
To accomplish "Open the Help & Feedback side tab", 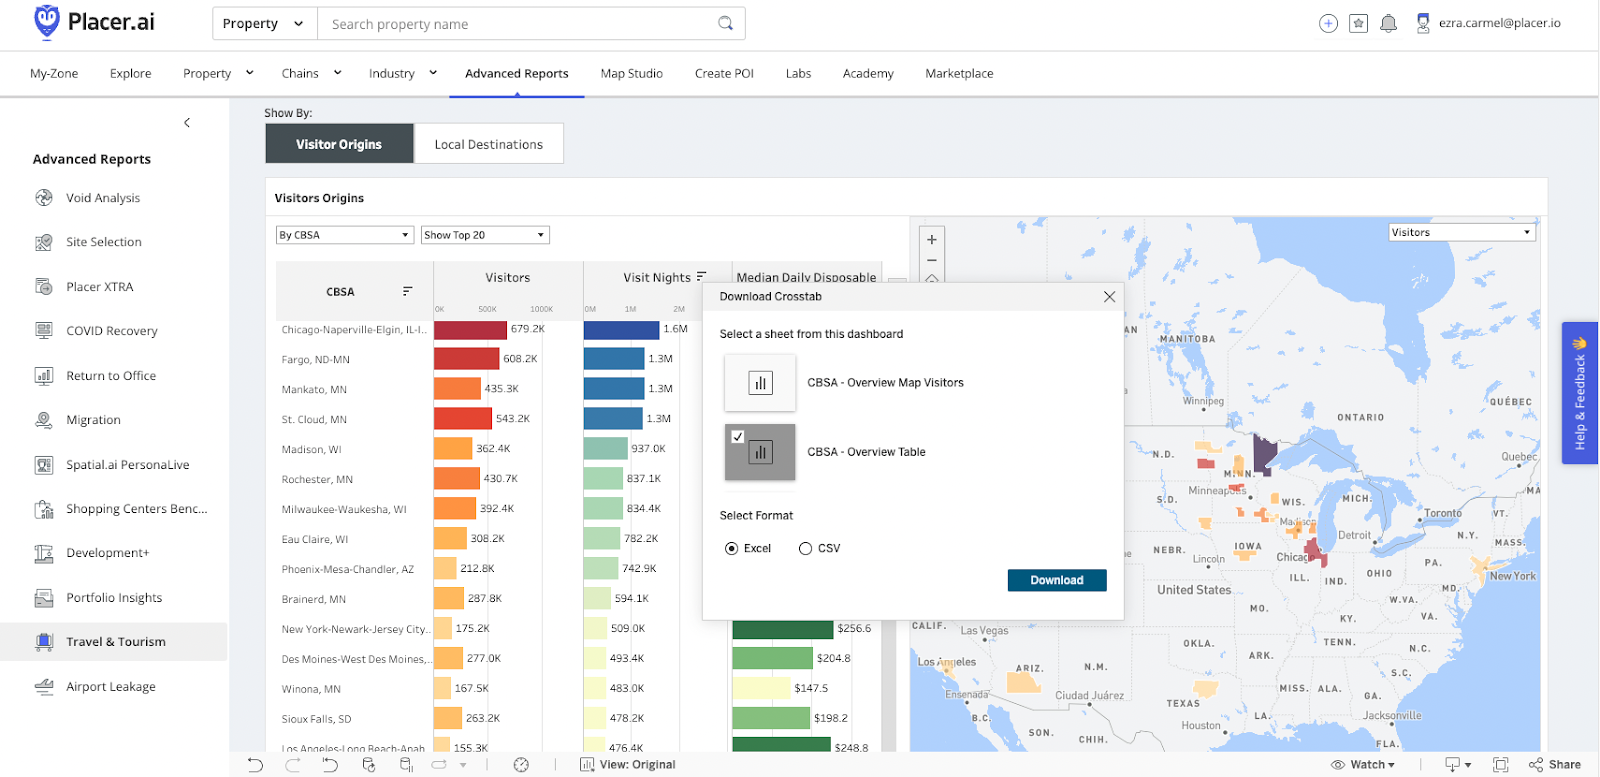I will [x=1580, y=393].
